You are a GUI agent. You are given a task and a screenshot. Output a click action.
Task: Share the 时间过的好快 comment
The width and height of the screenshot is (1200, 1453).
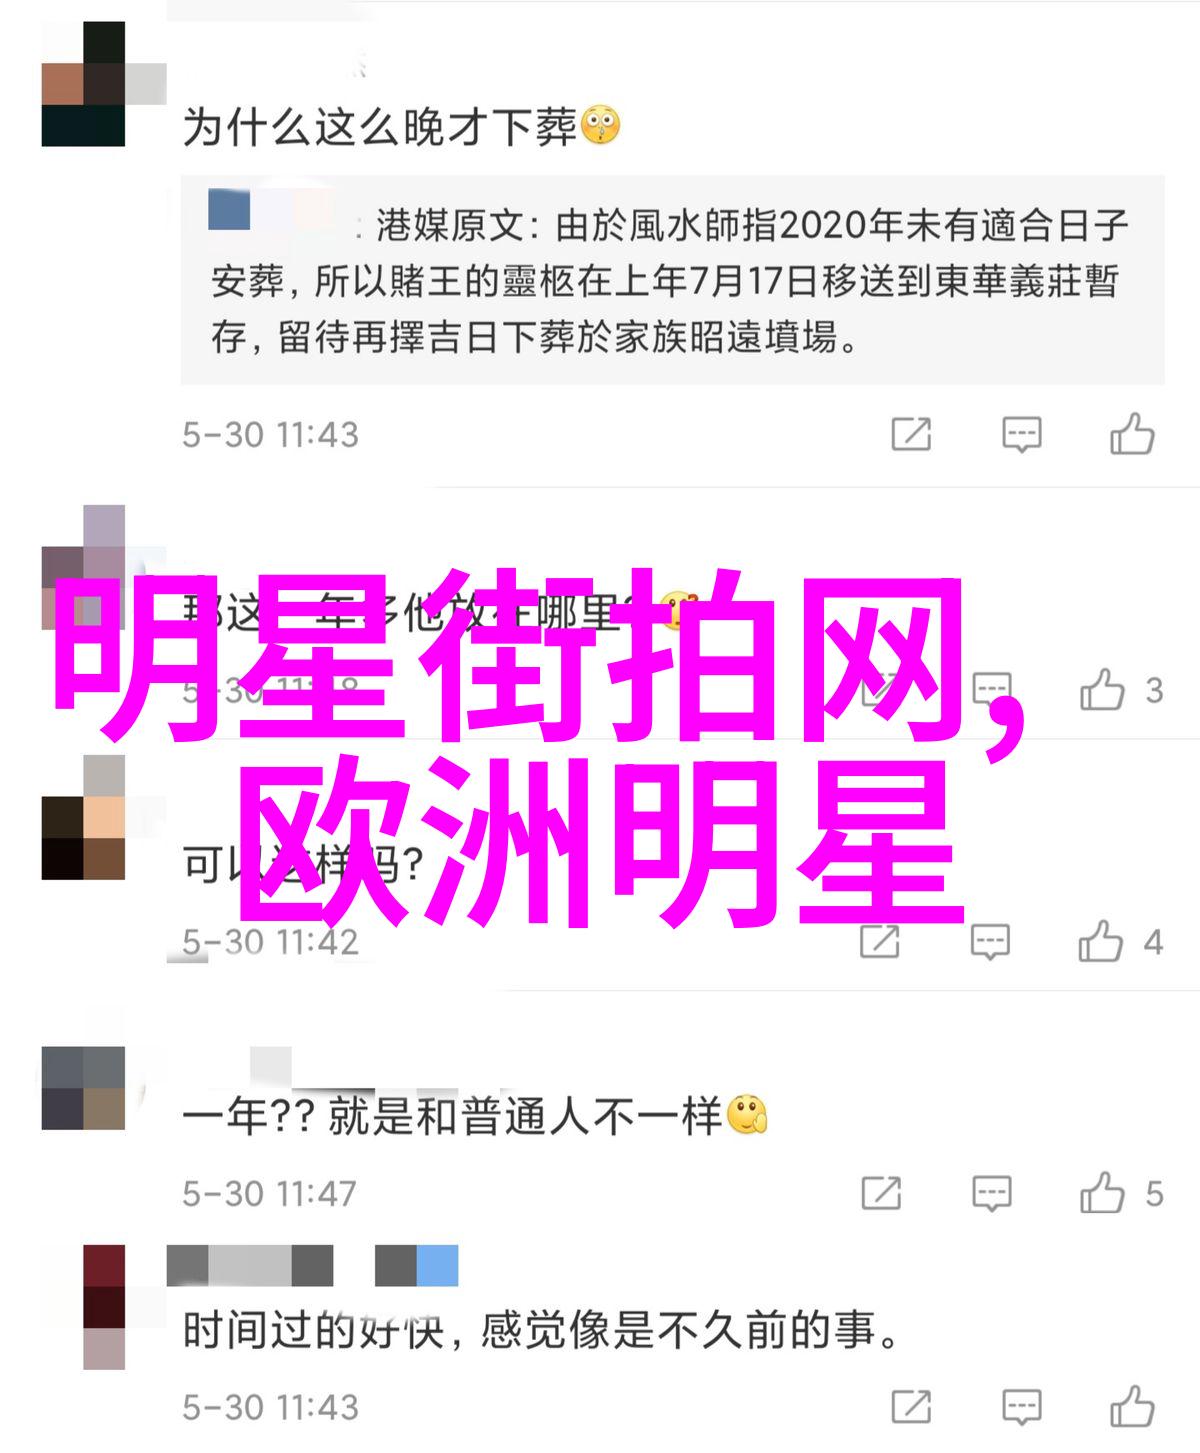point(911,1406)
